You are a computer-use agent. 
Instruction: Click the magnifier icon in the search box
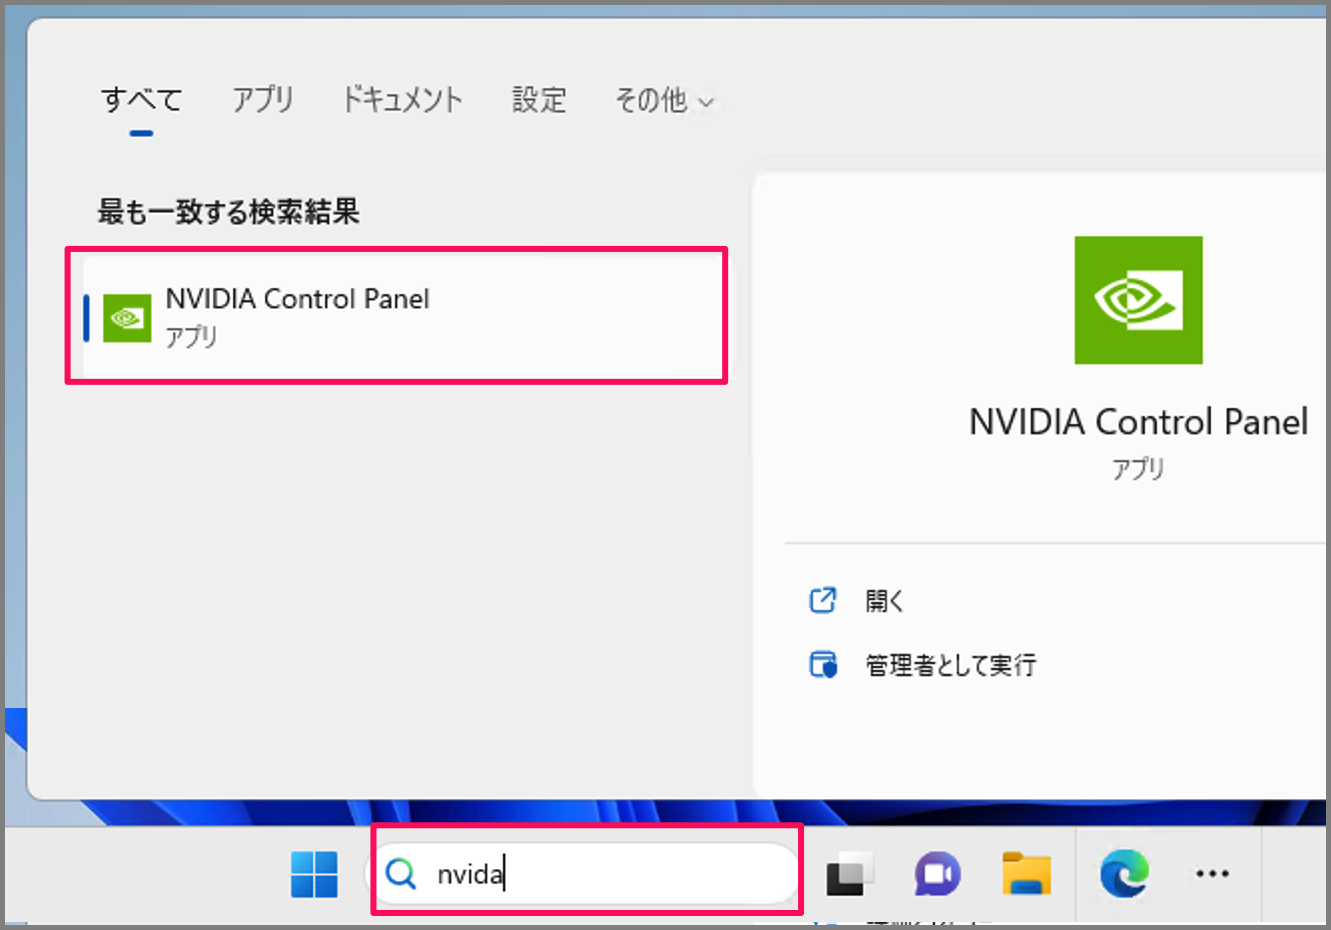click(x=401, y=874)
